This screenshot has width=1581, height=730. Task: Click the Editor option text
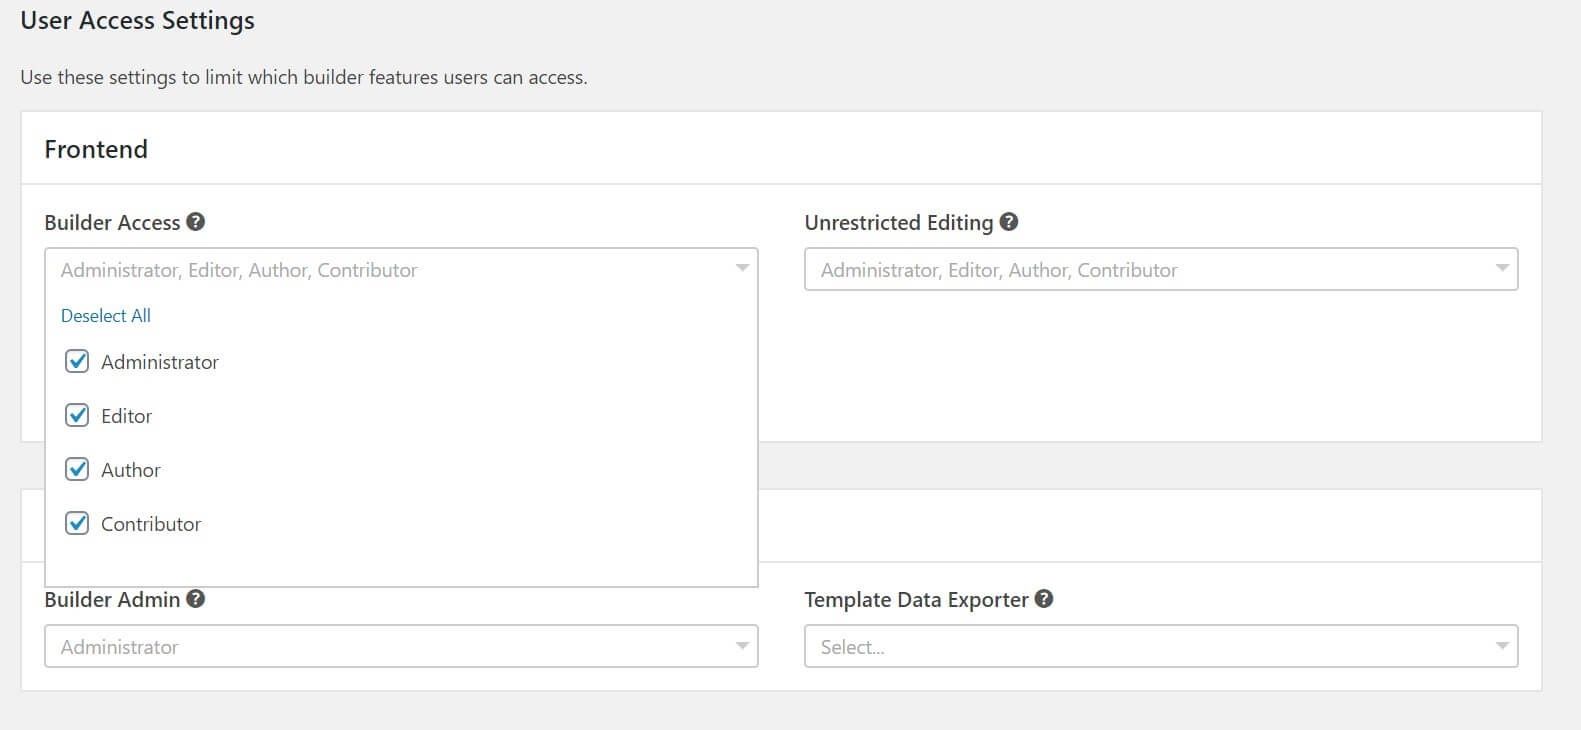pos(127,416)
